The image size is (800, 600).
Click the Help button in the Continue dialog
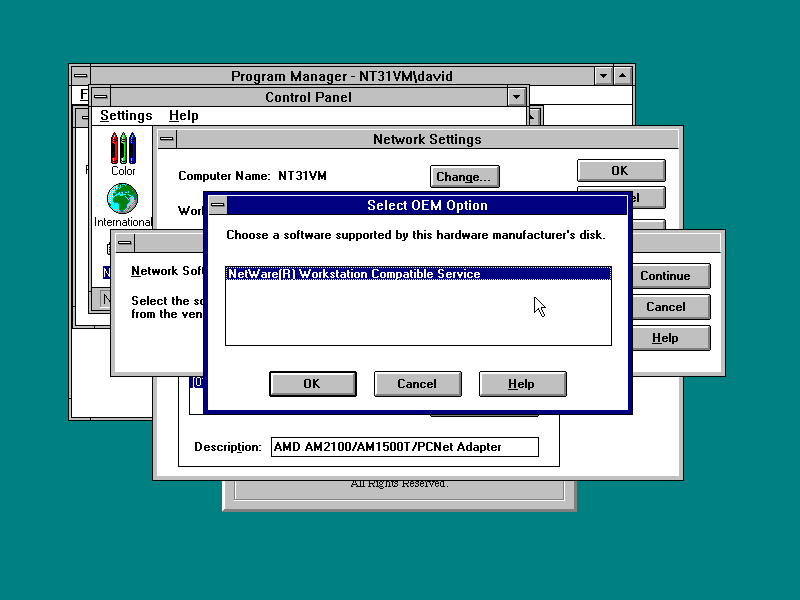[671, 338]
